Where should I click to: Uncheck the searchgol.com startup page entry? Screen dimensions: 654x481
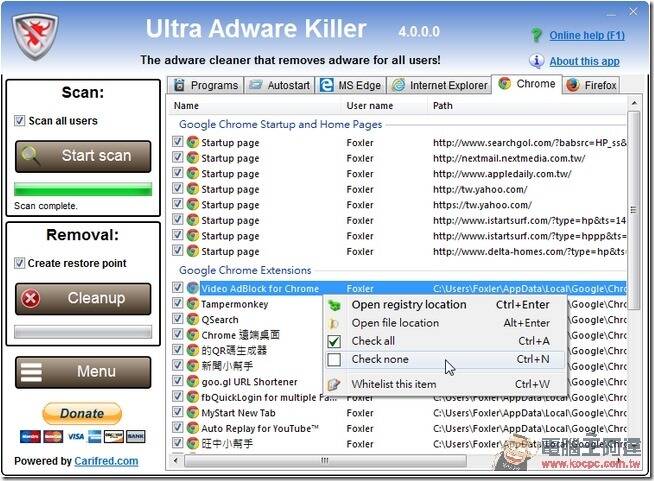pyautogui.click(x=178, y=141)
